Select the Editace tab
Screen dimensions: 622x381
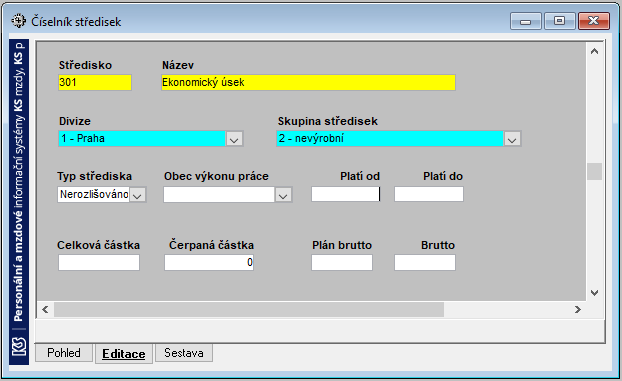click(124, 354)
